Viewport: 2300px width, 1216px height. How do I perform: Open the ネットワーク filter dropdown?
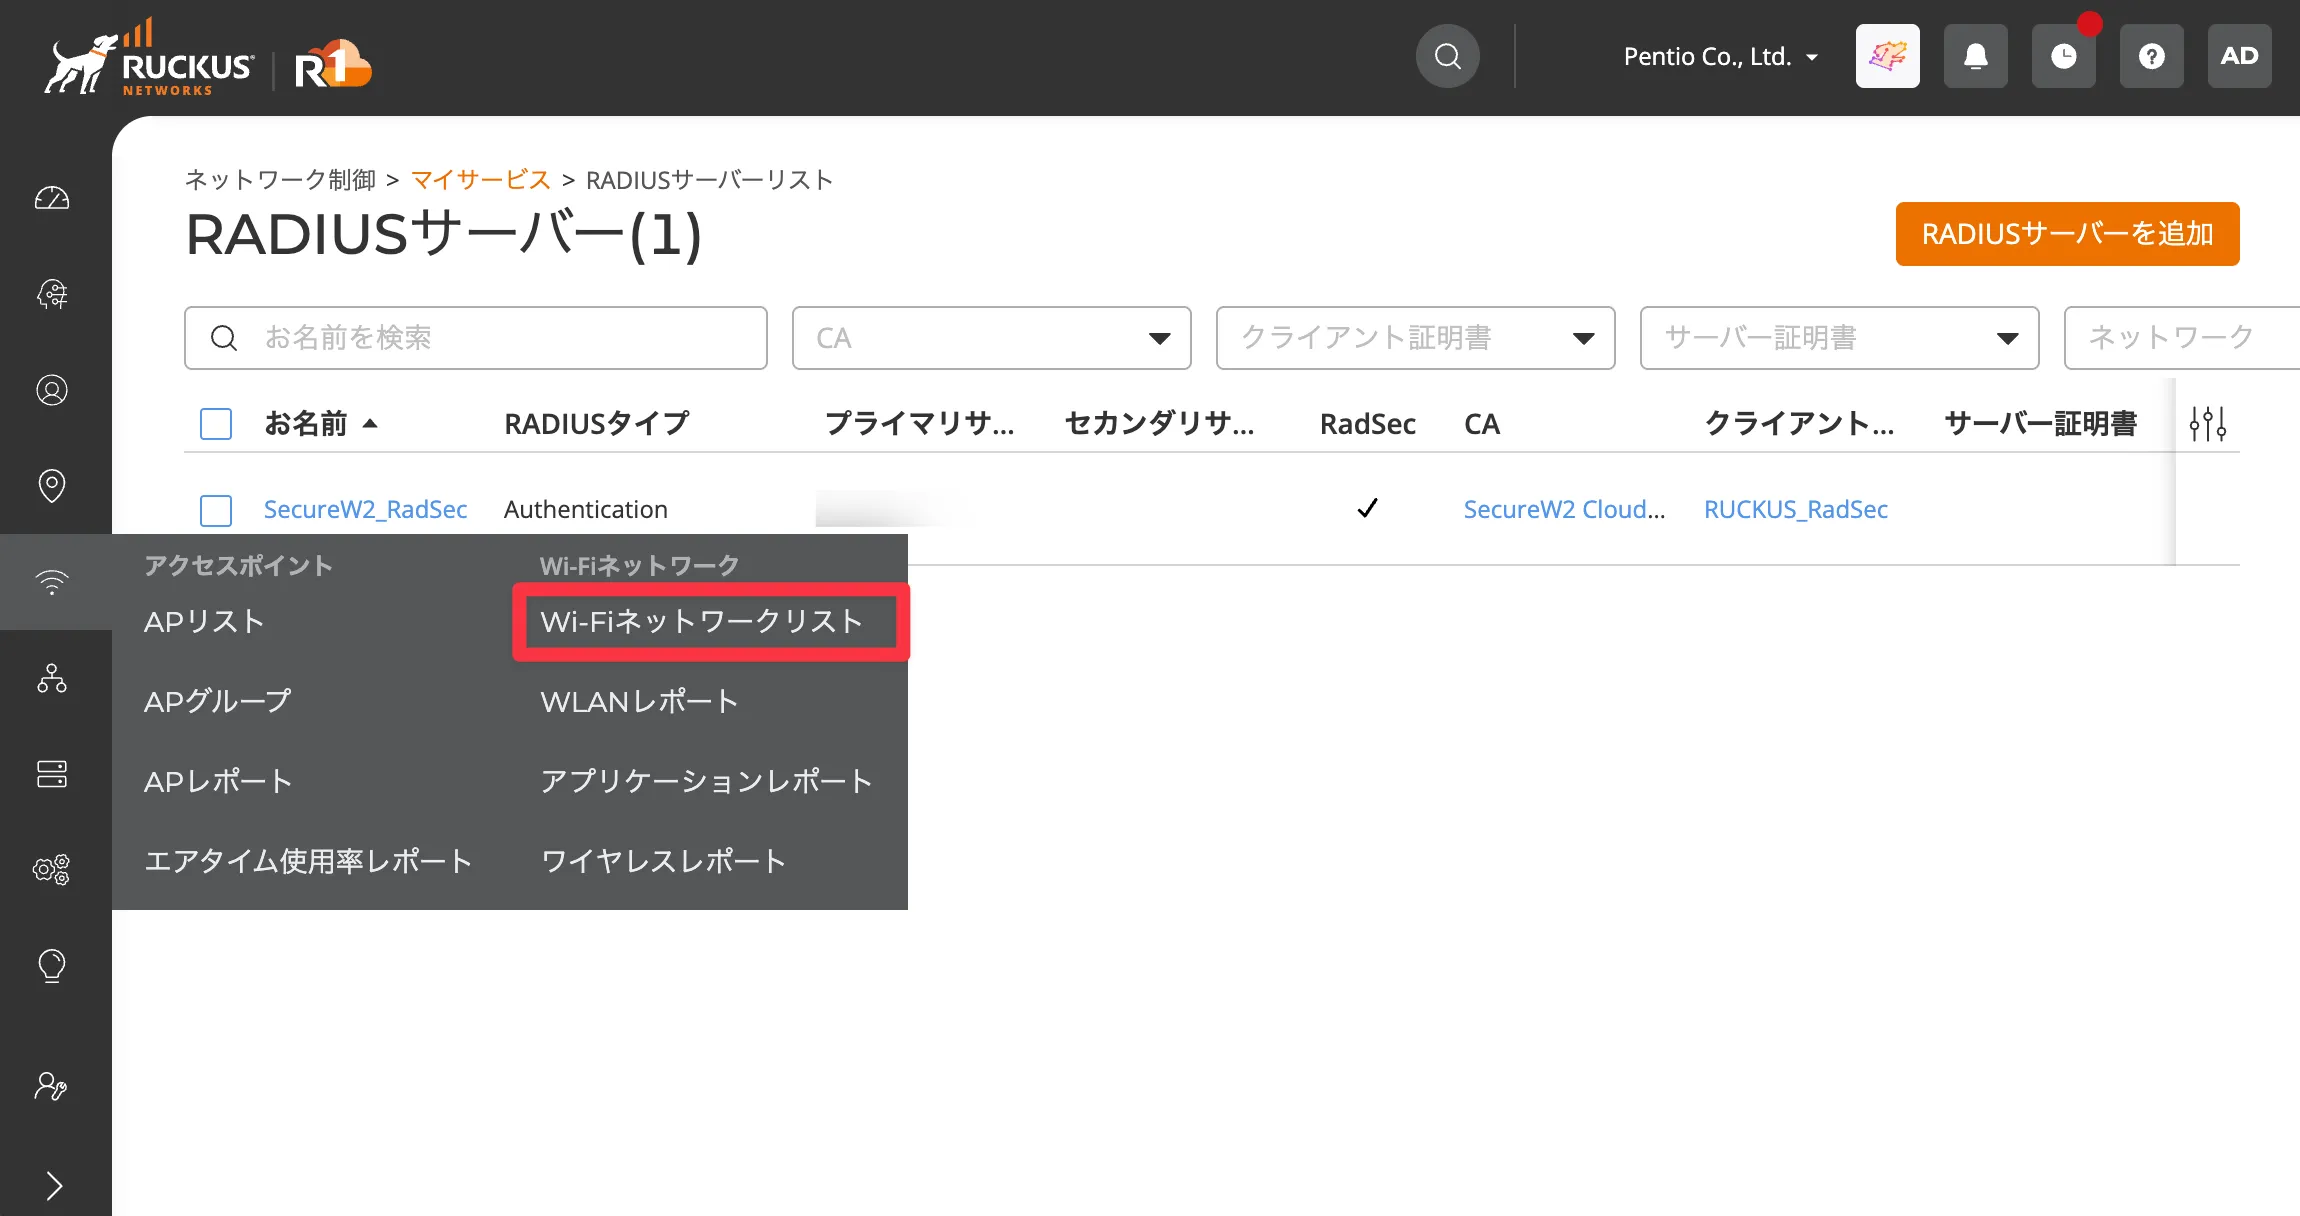point(2182,338)
